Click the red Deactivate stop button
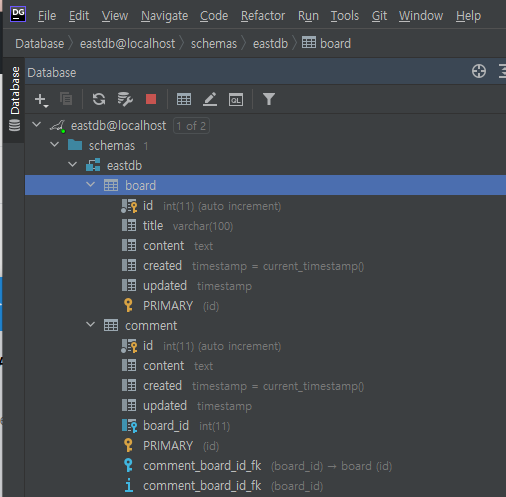Image resolution: width=506 pixels, height=497 pixels. pyautogui.click(x=151, y=99)
